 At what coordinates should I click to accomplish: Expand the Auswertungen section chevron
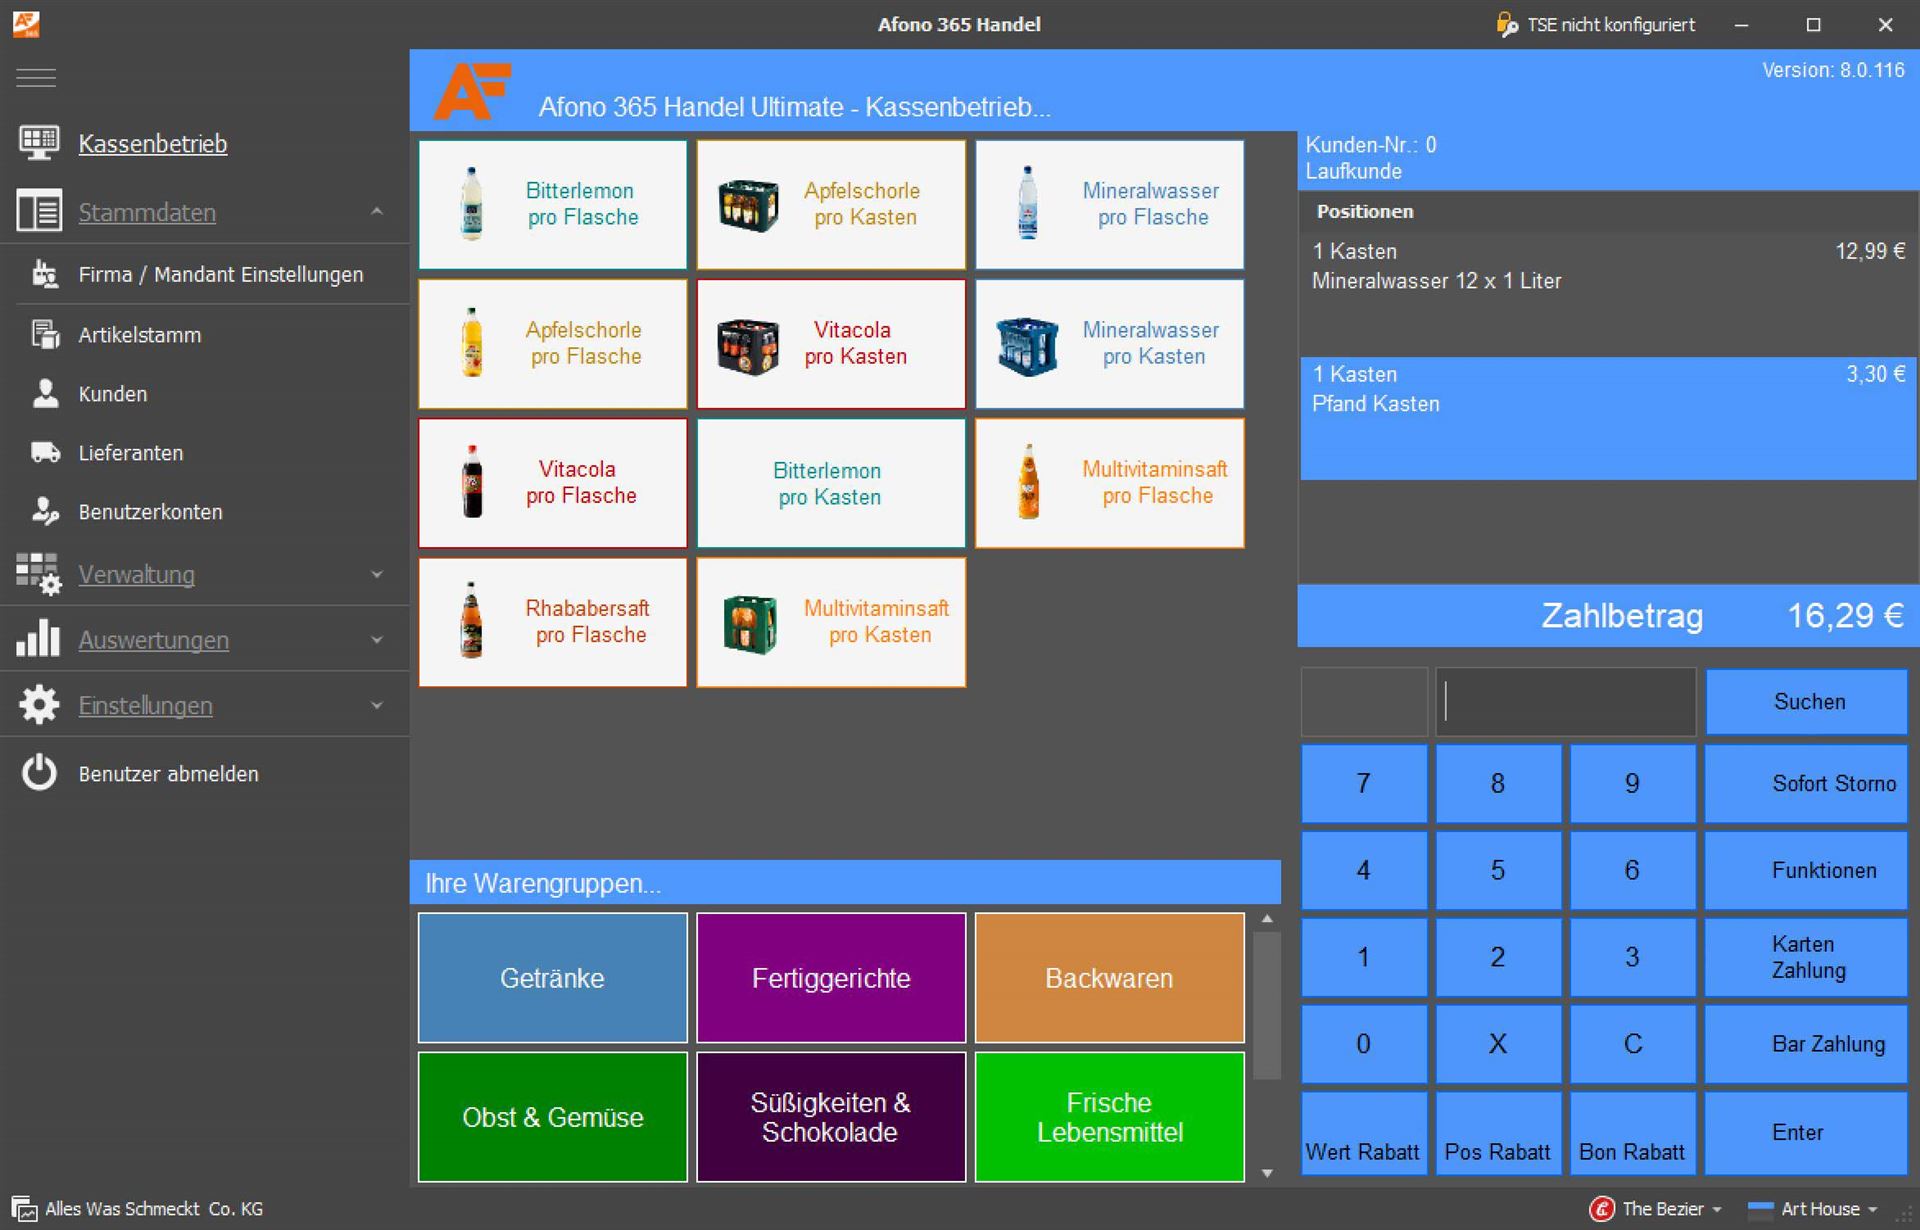[377, 640]
